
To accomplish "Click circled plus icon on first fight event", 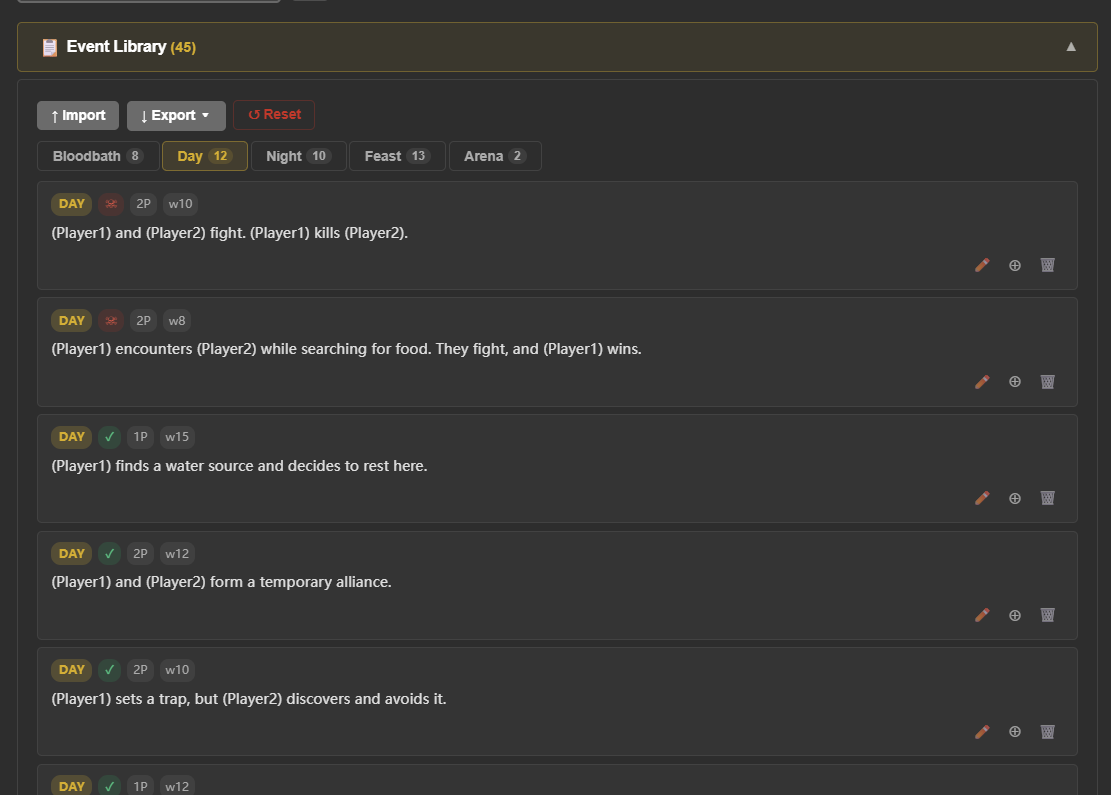I will [1015, 265].
